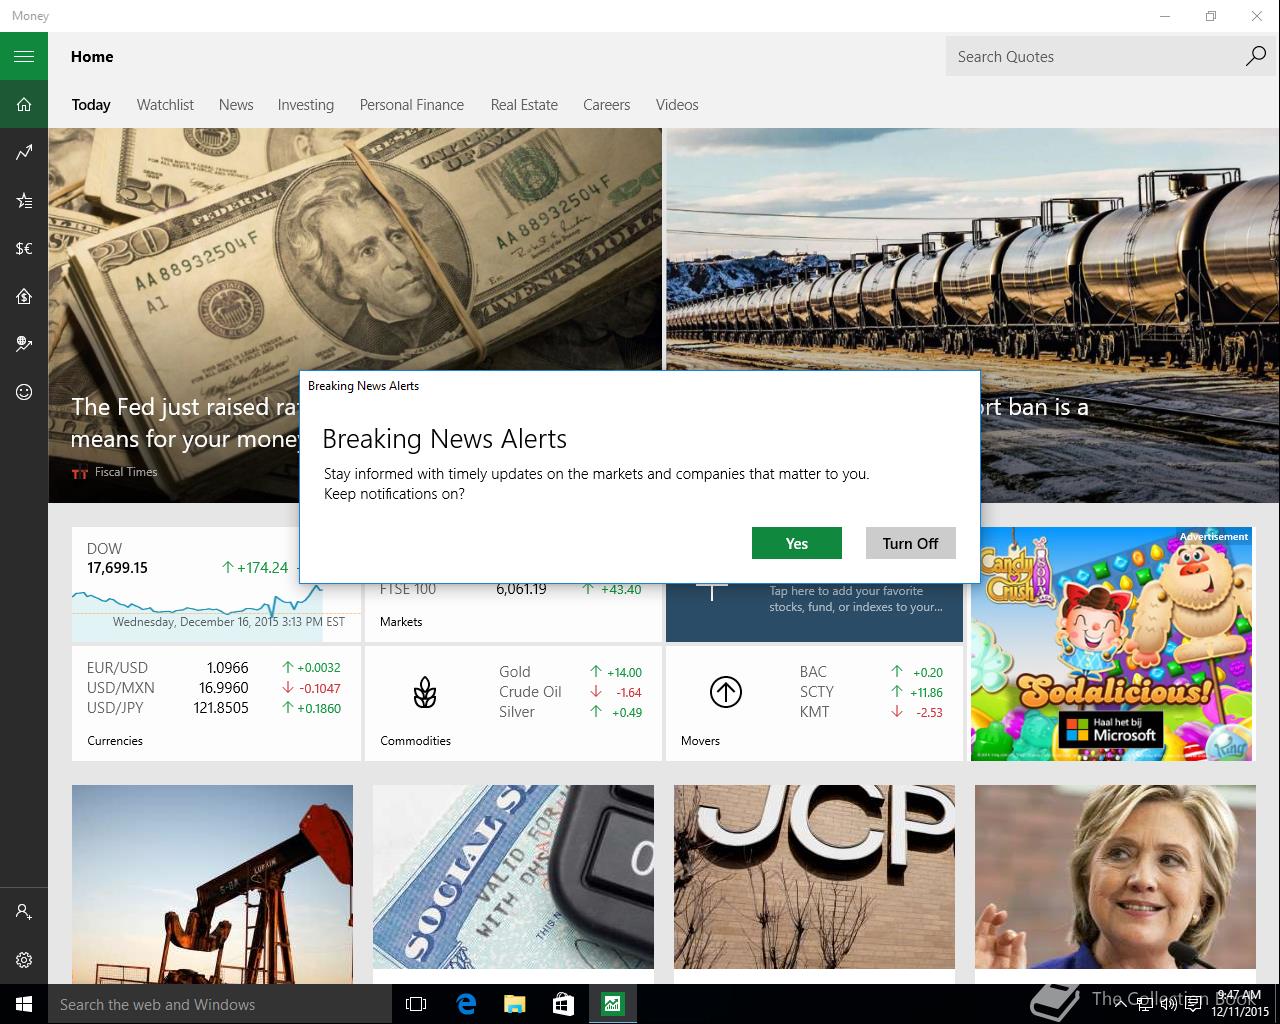This screenshot has height=1024, width=1280.
Task: Open the JCP storefront article thumbnail
Action: tap(814, 876)
